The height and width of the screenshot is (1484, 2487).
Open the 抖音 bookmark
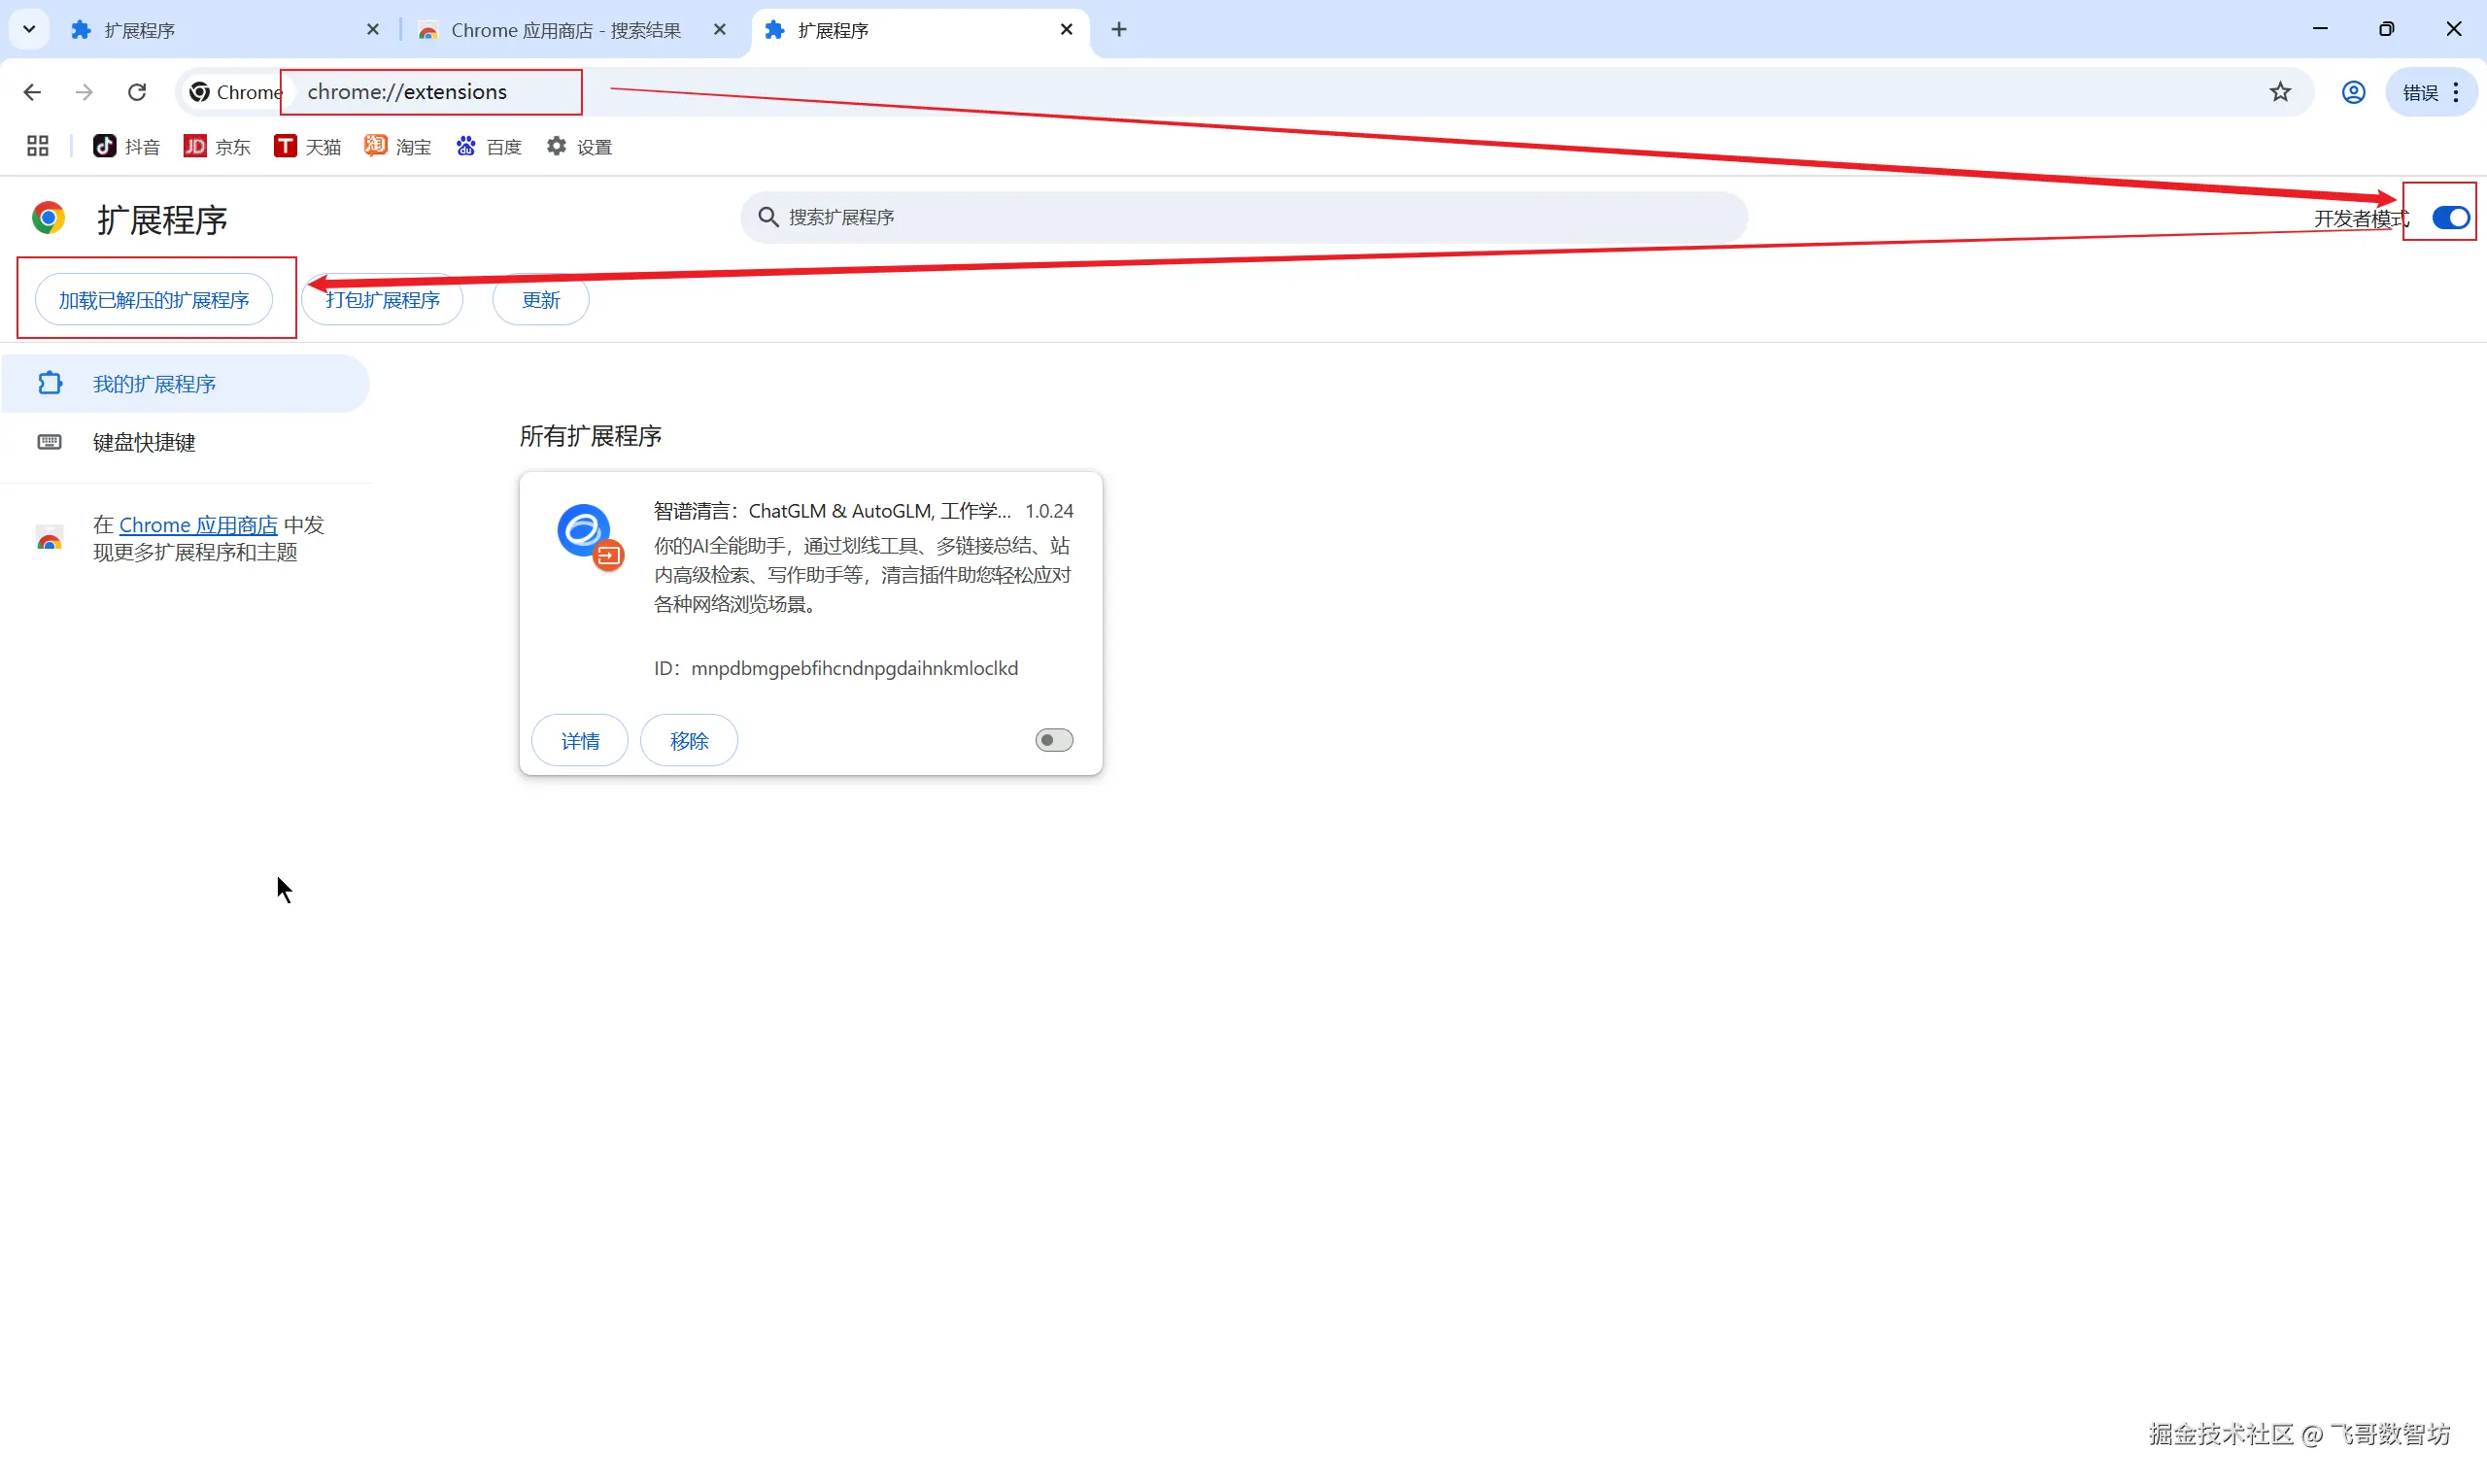[x=126, y=147]
